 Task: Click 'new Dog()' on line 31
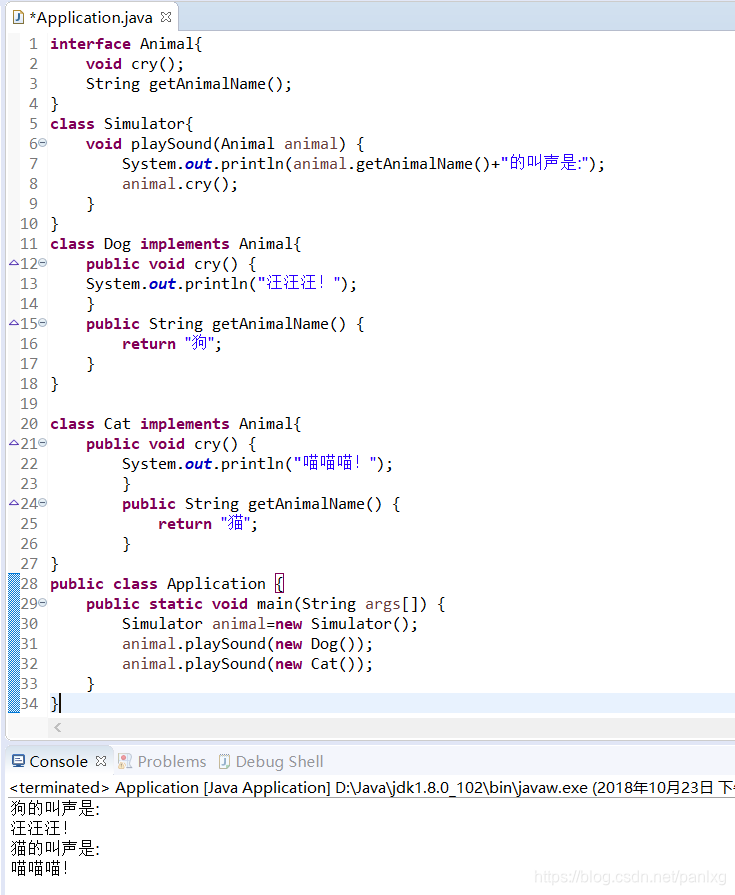point(320,644)
